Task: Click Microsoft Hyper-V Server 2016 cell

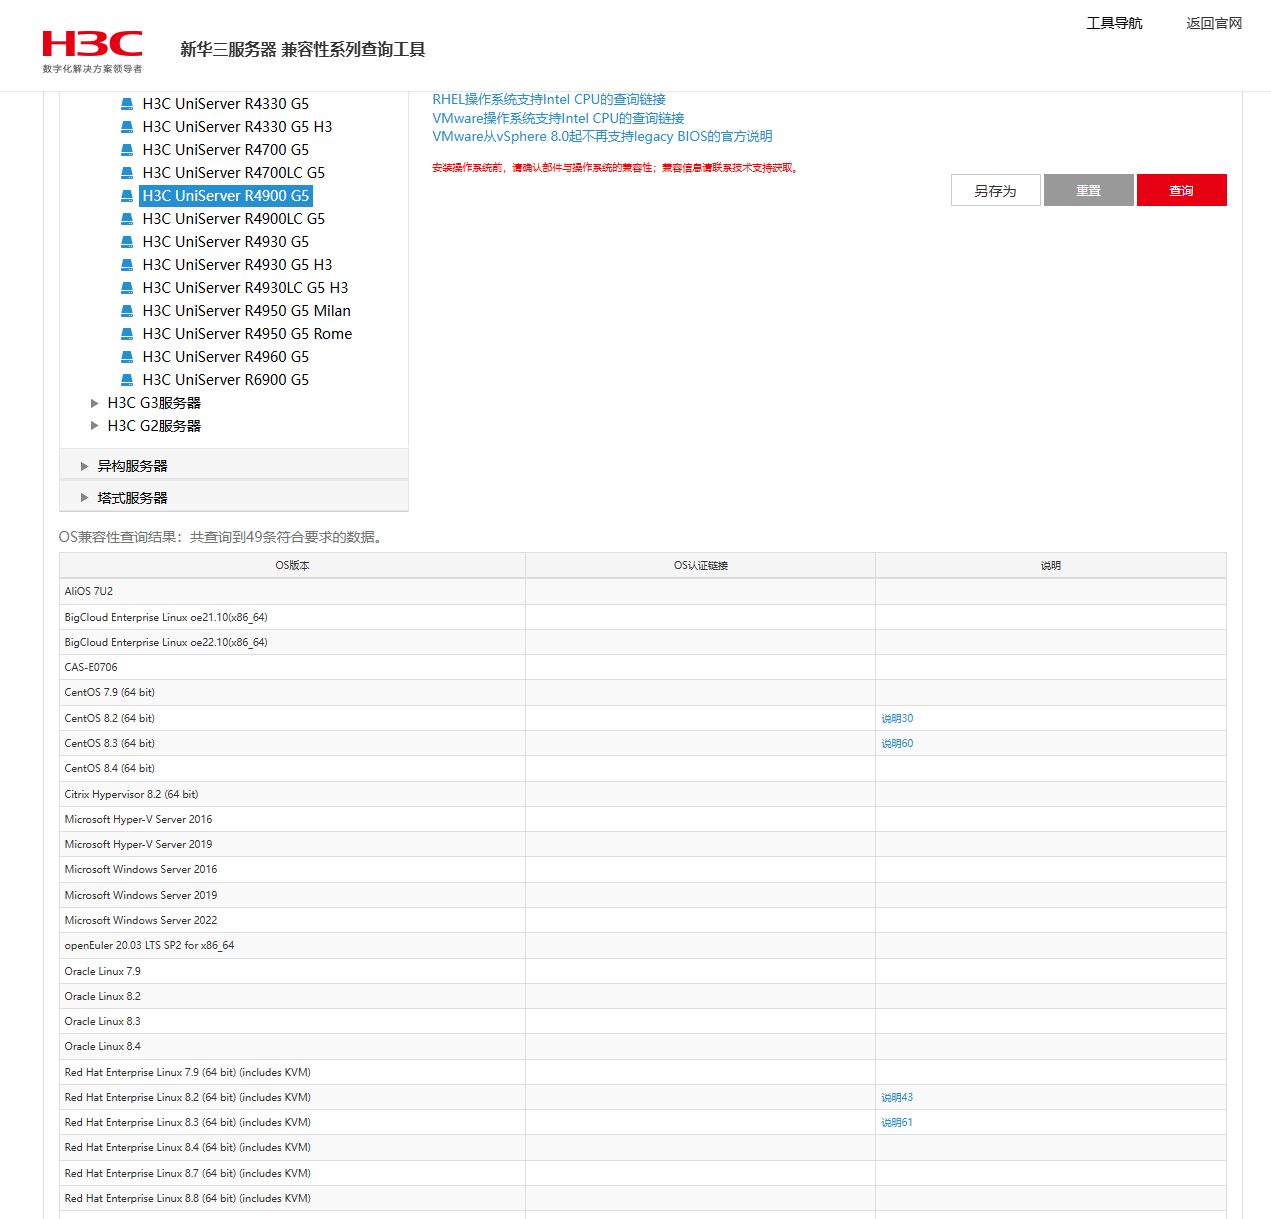Action: (292, 819)
